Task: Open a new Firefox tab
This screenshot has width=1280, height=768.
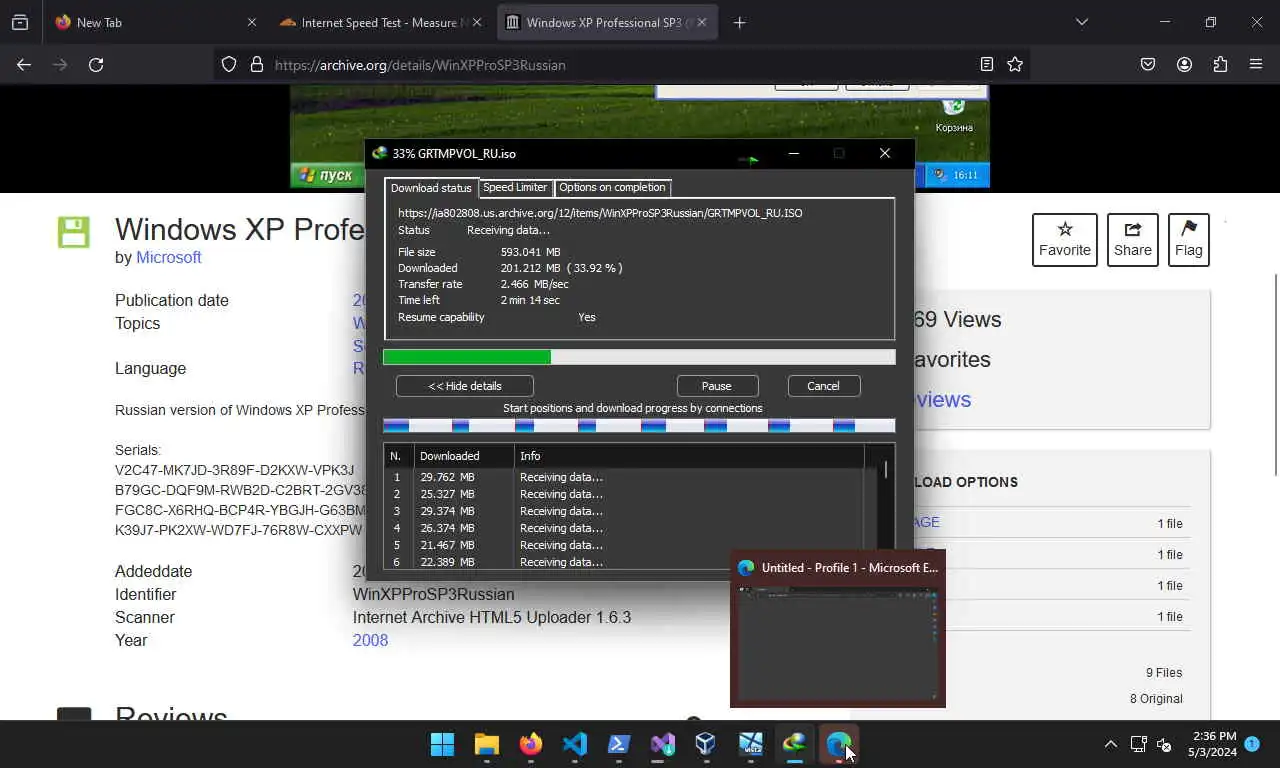Action: 739,22
